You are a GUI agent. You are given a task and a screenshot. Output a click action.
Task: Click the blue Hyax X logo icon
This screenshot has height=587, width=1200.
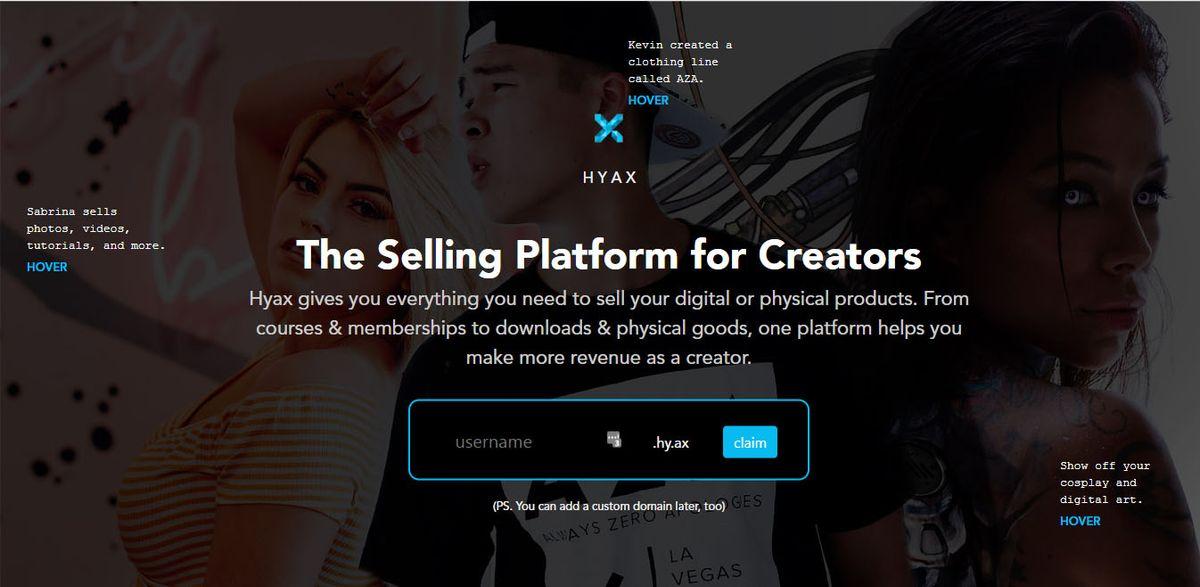click(608, 128)
